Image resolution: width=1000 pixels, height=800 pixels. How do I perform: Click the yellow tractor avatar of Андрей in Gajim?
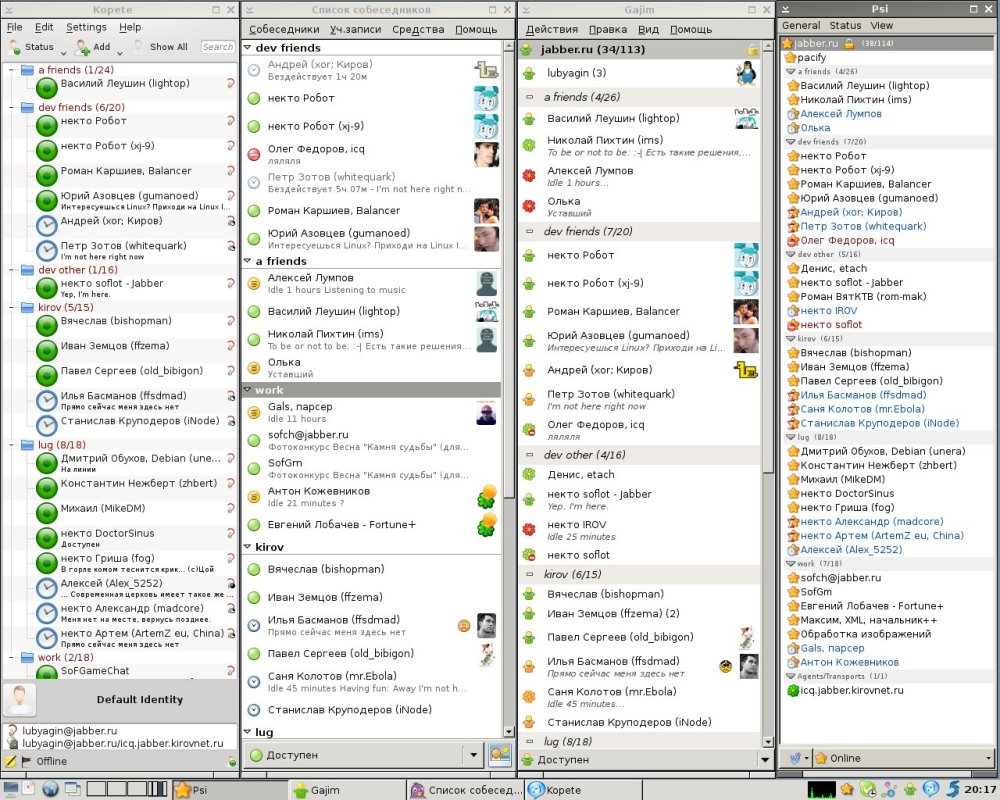746,369
